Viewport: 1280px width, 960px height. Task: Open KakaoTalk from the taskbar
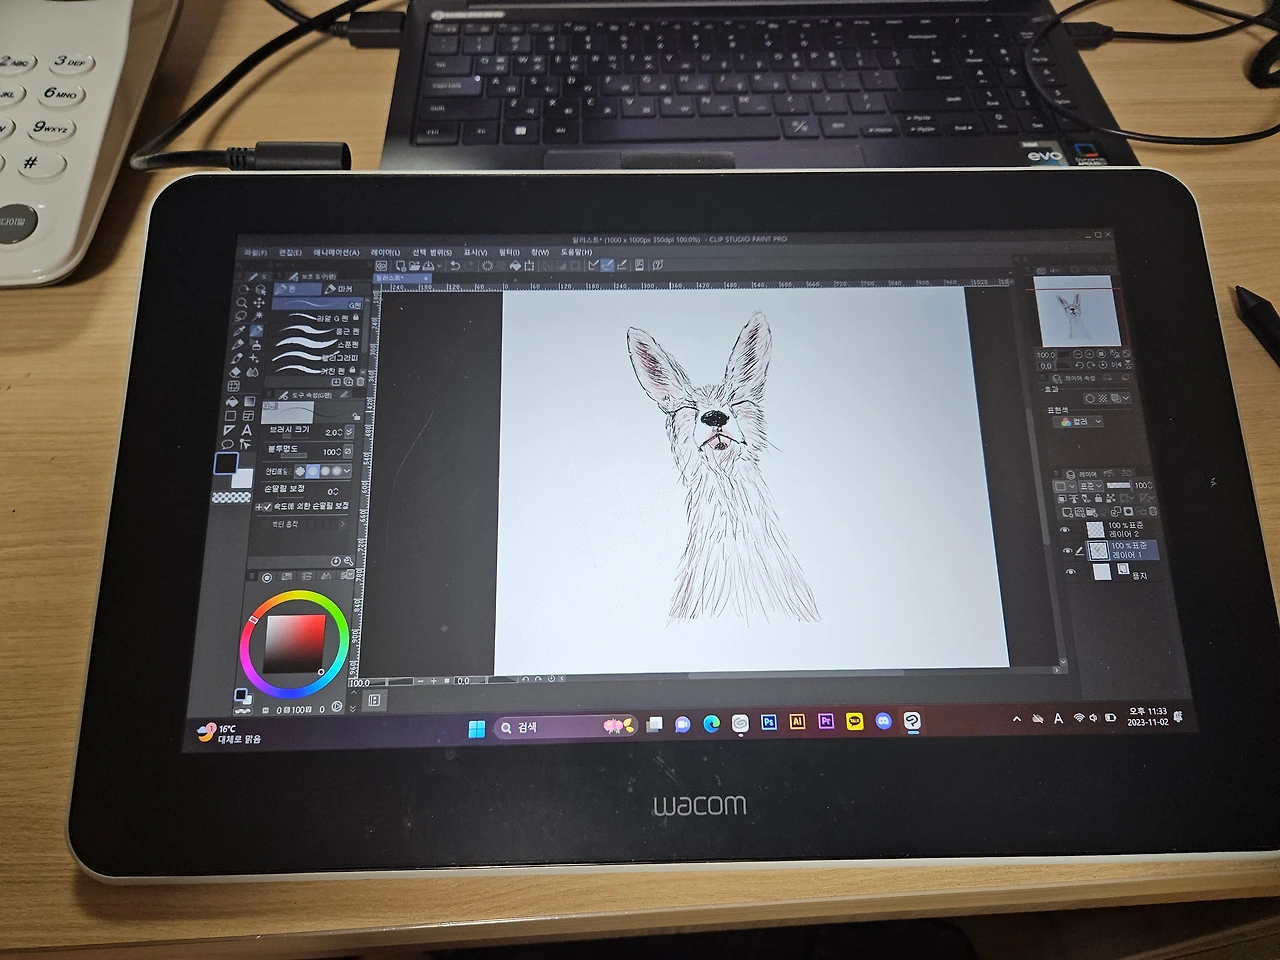(x=855, y=721)
